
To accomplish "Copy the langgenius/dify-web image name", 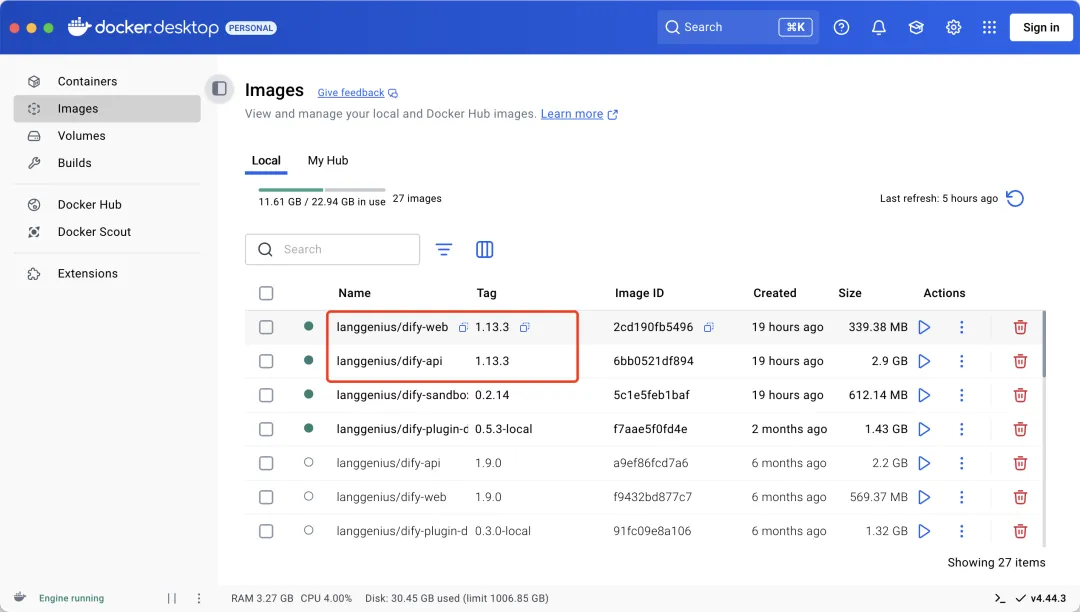I will tap(463, 327).
